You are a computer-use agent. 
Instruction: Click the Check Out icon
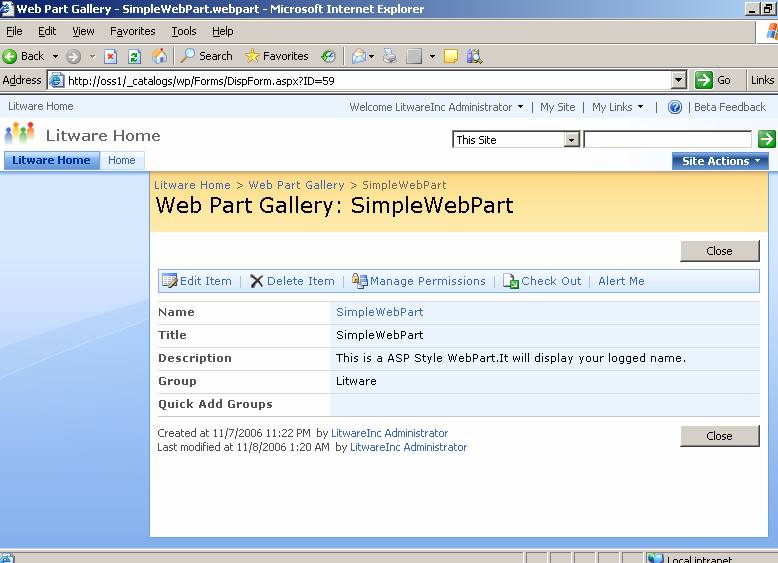[x=511, y=281]
